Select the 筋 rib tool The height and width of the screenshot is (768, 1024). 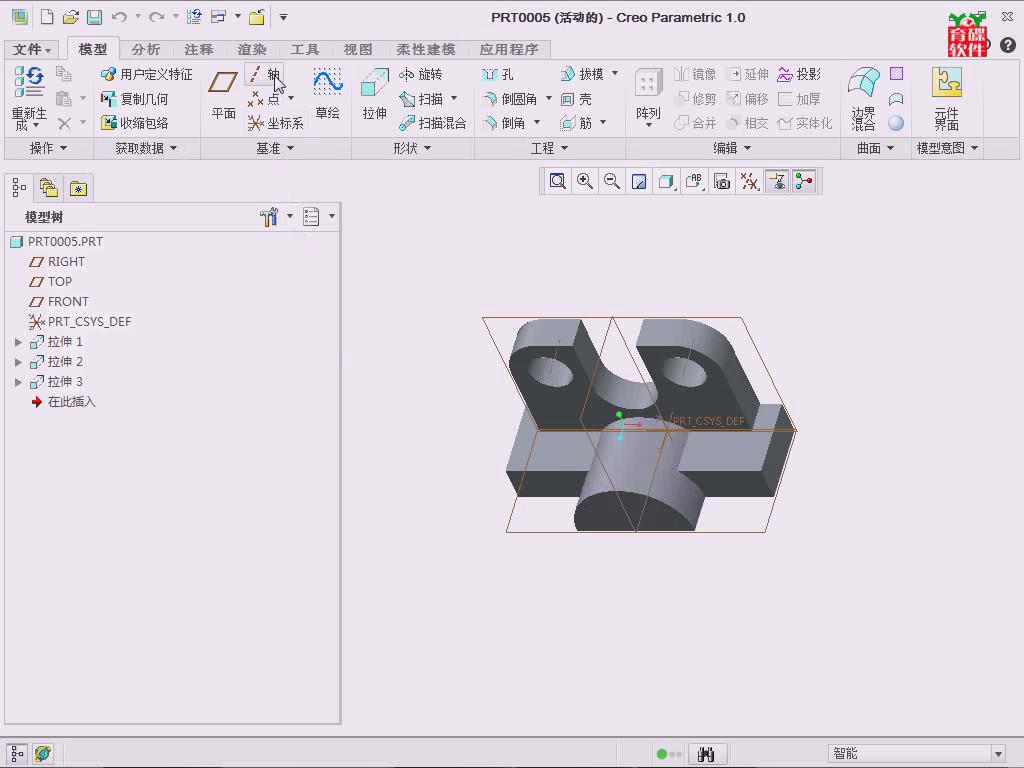pyautogui.click(x=576, y=123)
